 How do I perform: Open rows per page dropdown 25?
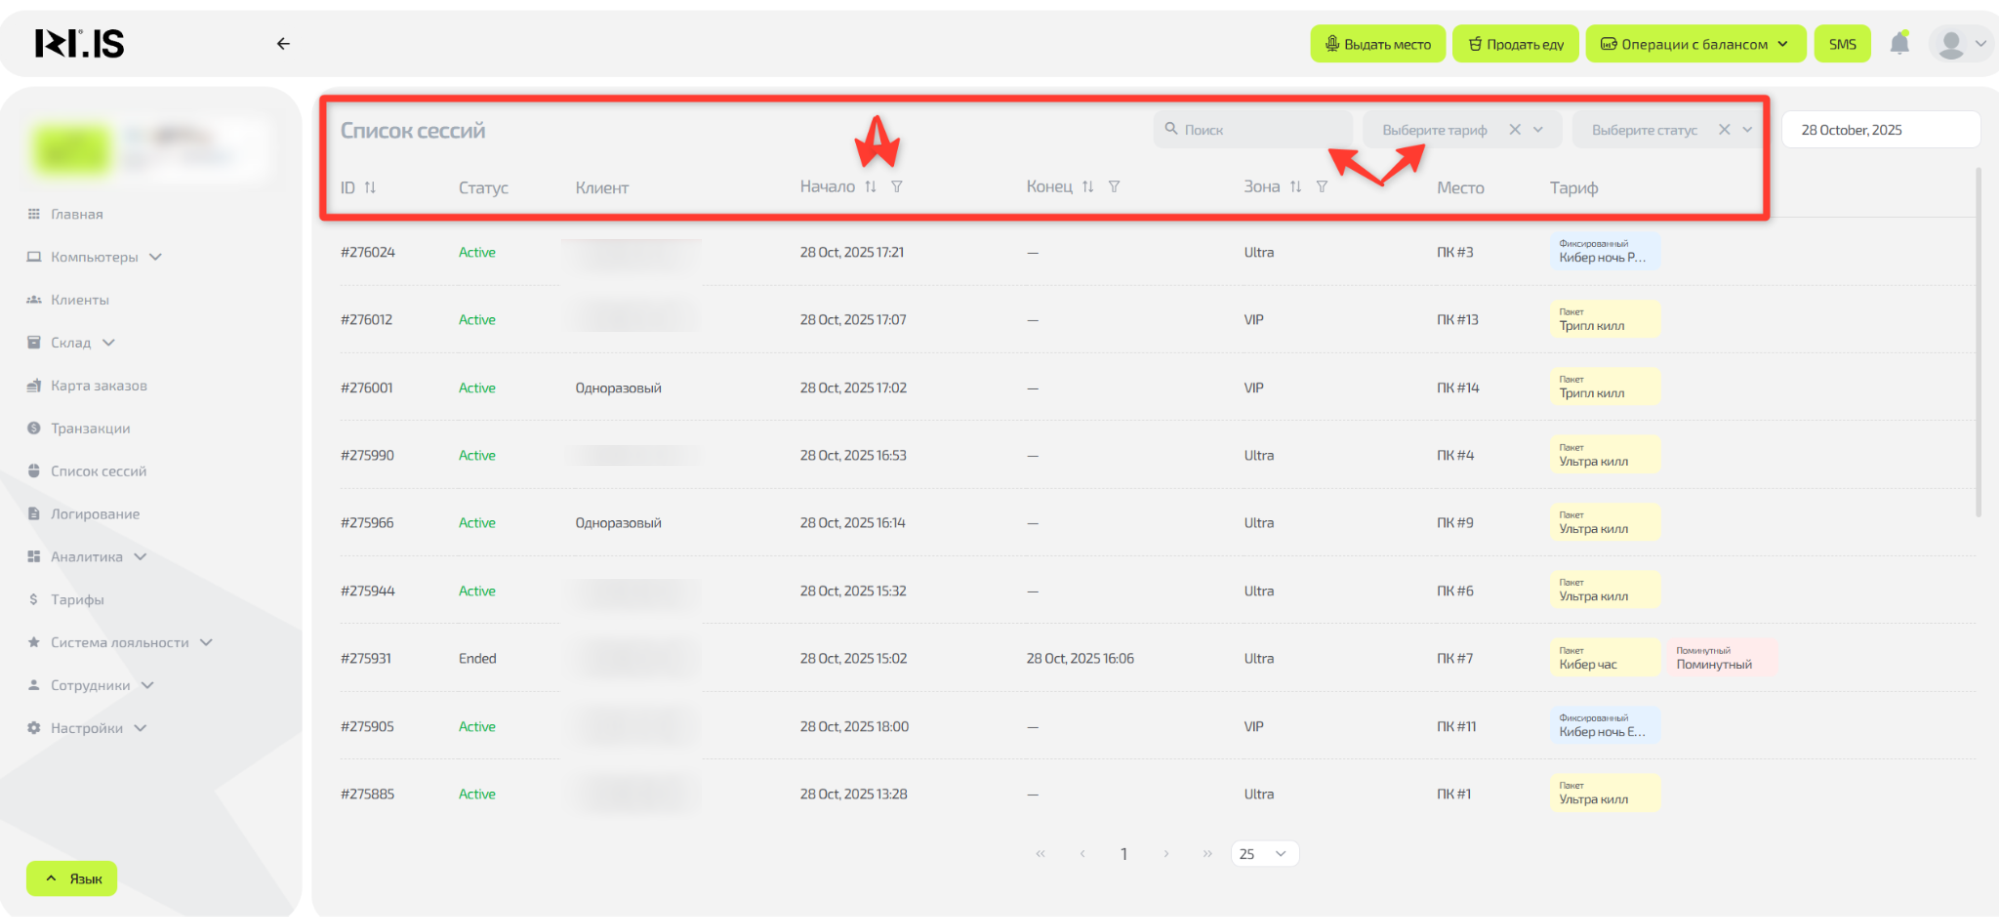pyautogui.click(x=1264, y=854)
